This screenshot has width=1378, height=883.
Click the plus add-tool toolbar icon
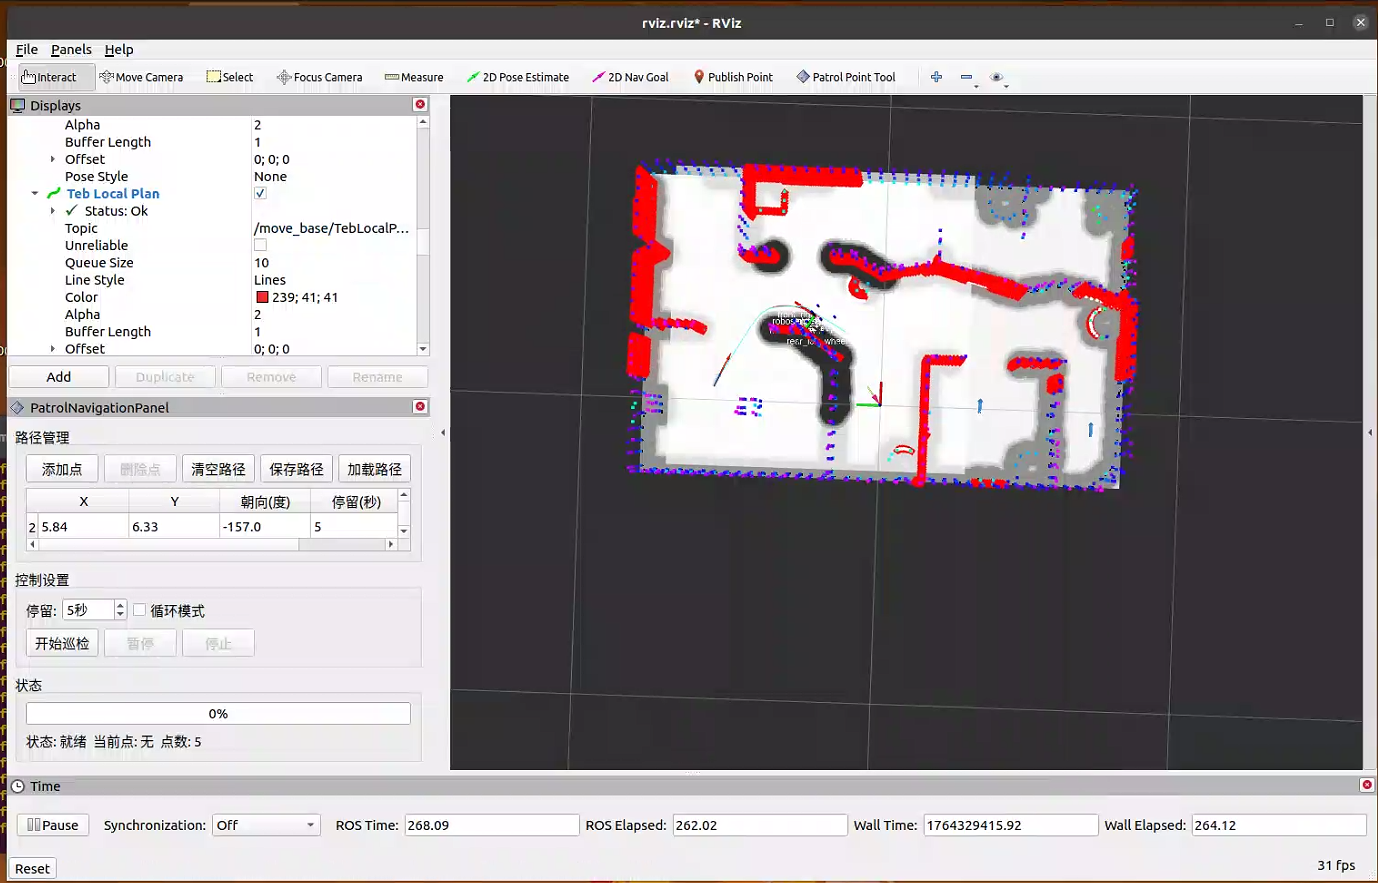[936, 77]
